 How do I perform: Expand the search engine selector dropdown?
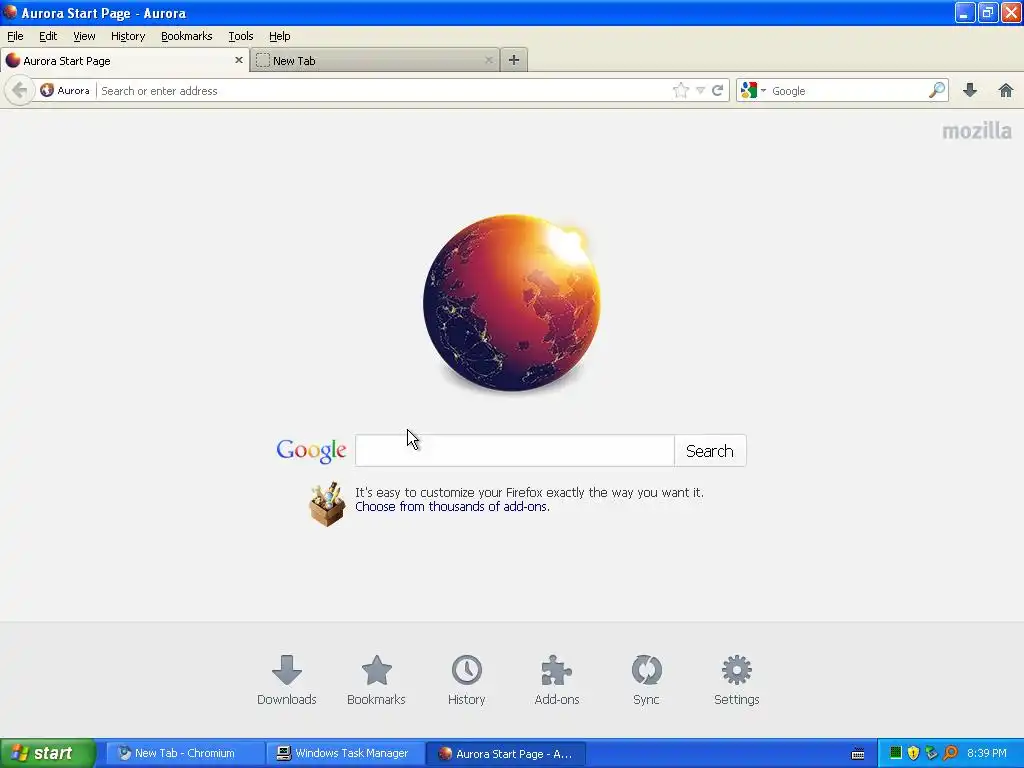point(763,90)
